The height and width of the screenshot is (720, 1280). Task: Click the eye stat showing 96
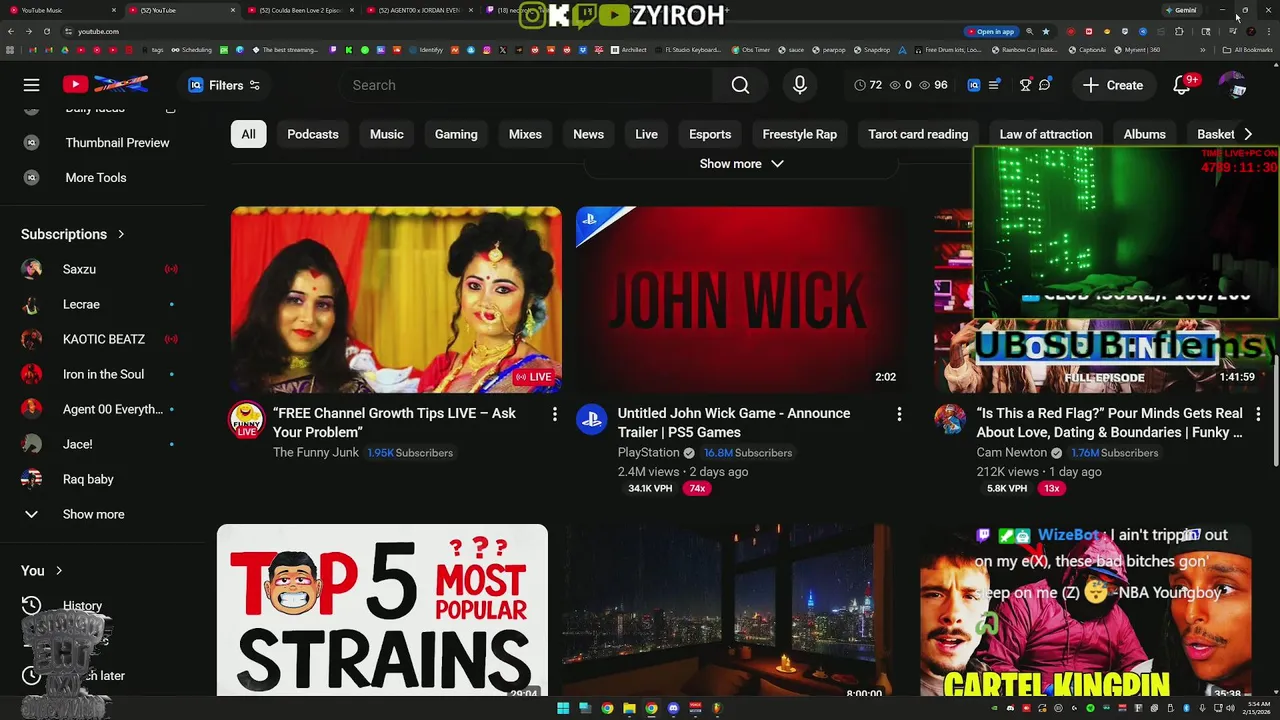pyautogui.click(x=933, y=85)
